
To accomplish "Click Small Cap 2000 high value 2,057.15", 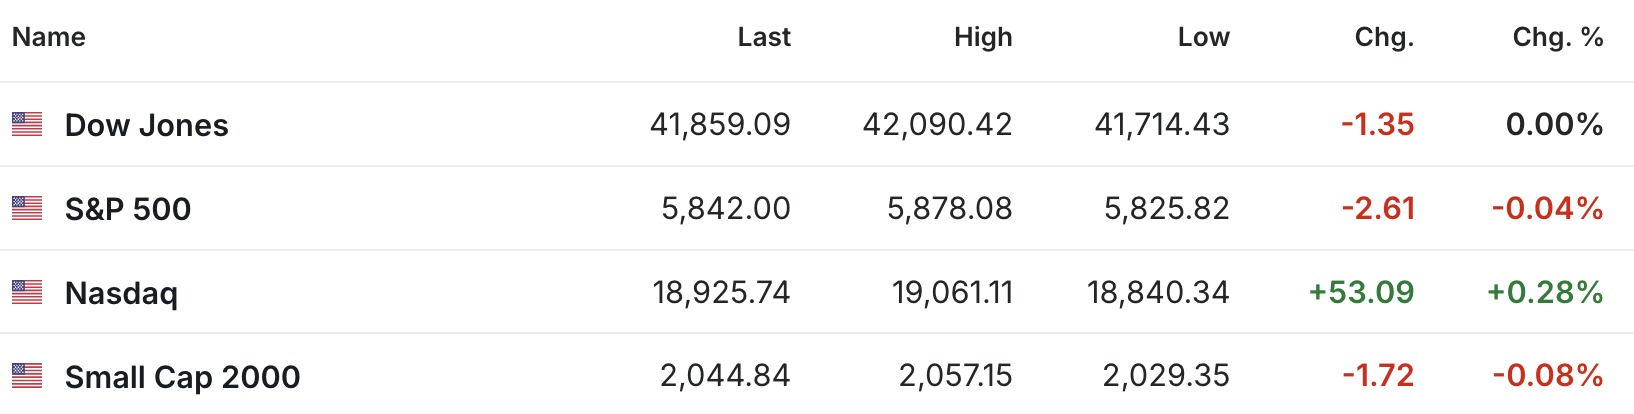I will pyautogui.click(x=956, y=376).
